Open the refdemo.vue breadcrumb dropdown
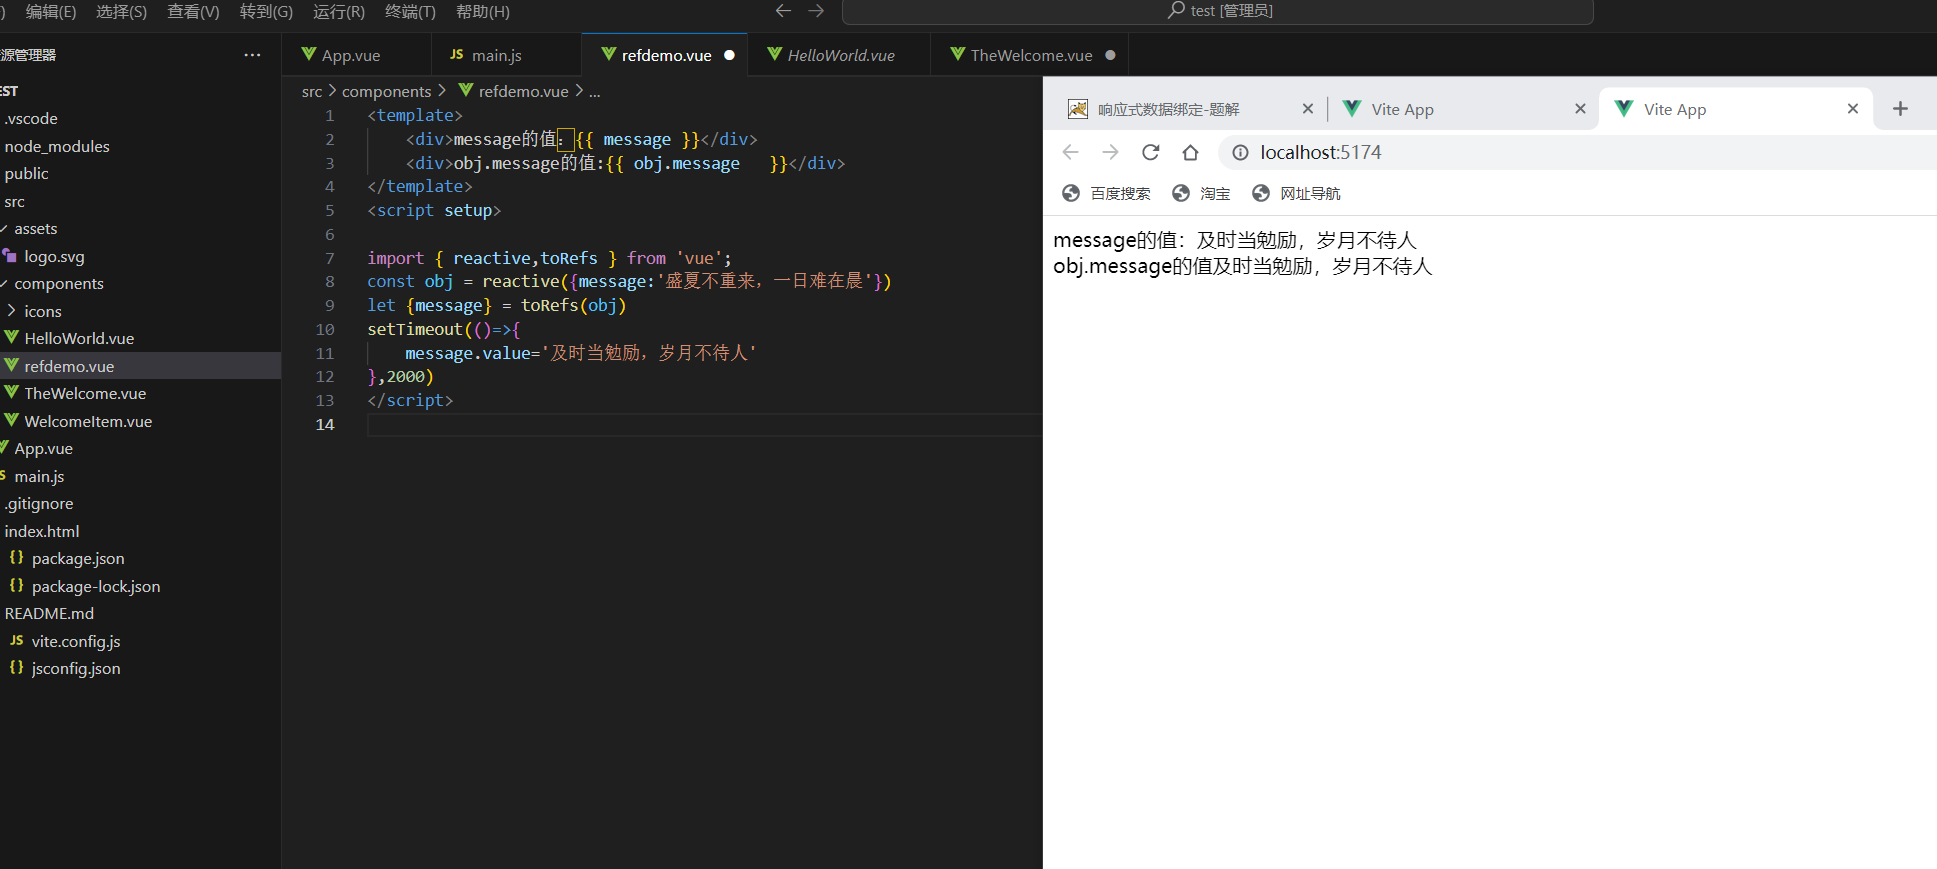 click(x=523, y=91)
